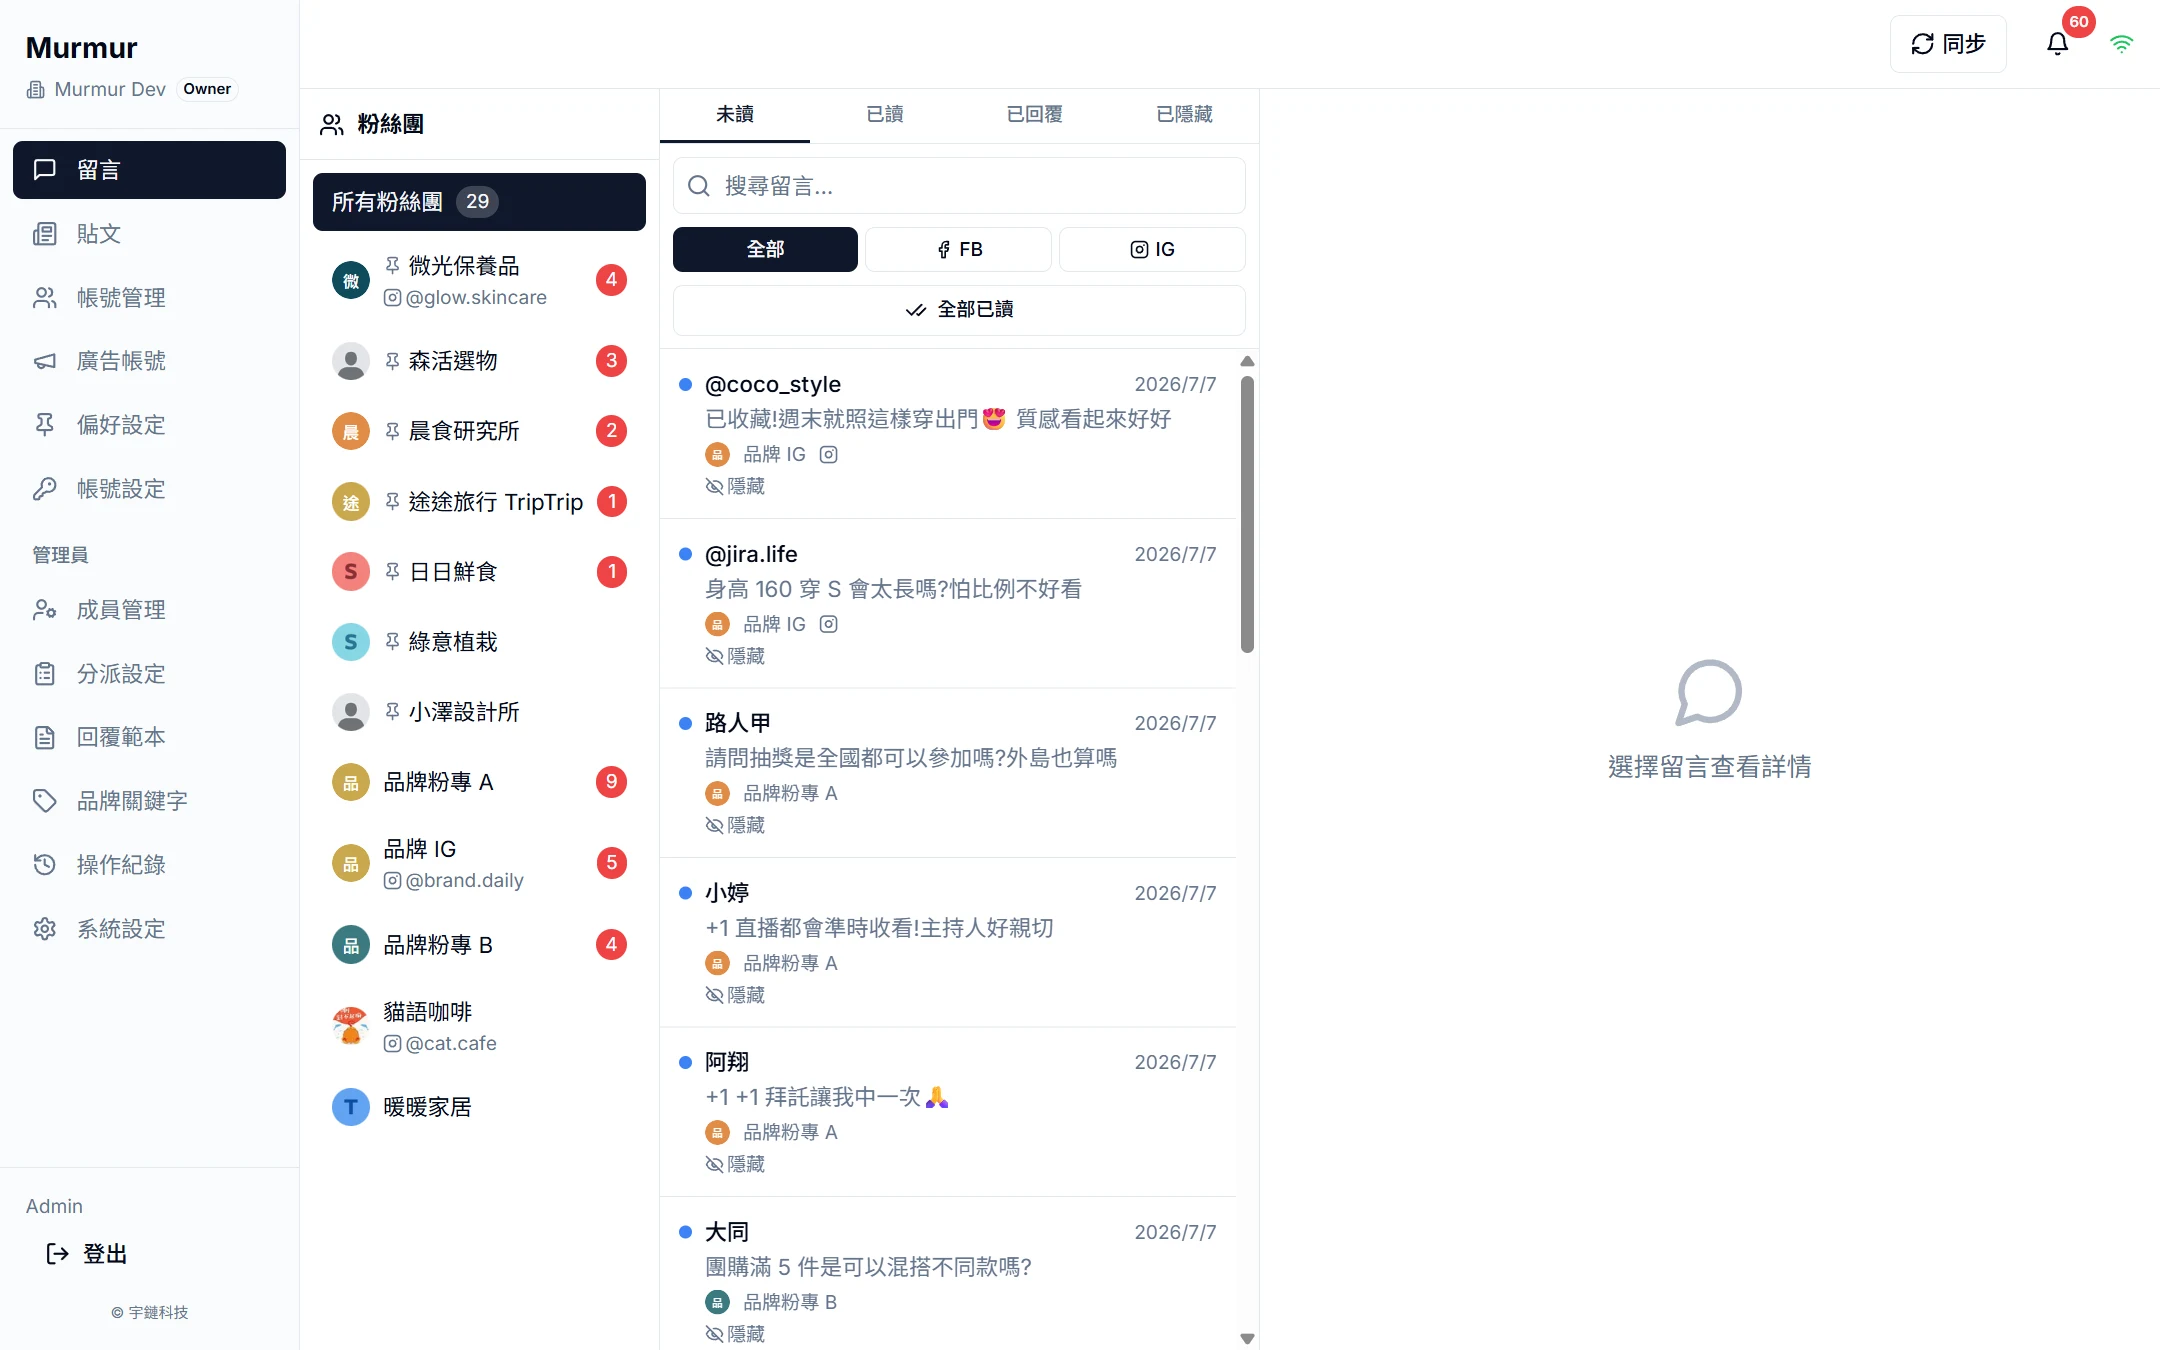Focus the 搜尋留言 search field
The image size is (2160, 1350).
click(x=959, y=186)
